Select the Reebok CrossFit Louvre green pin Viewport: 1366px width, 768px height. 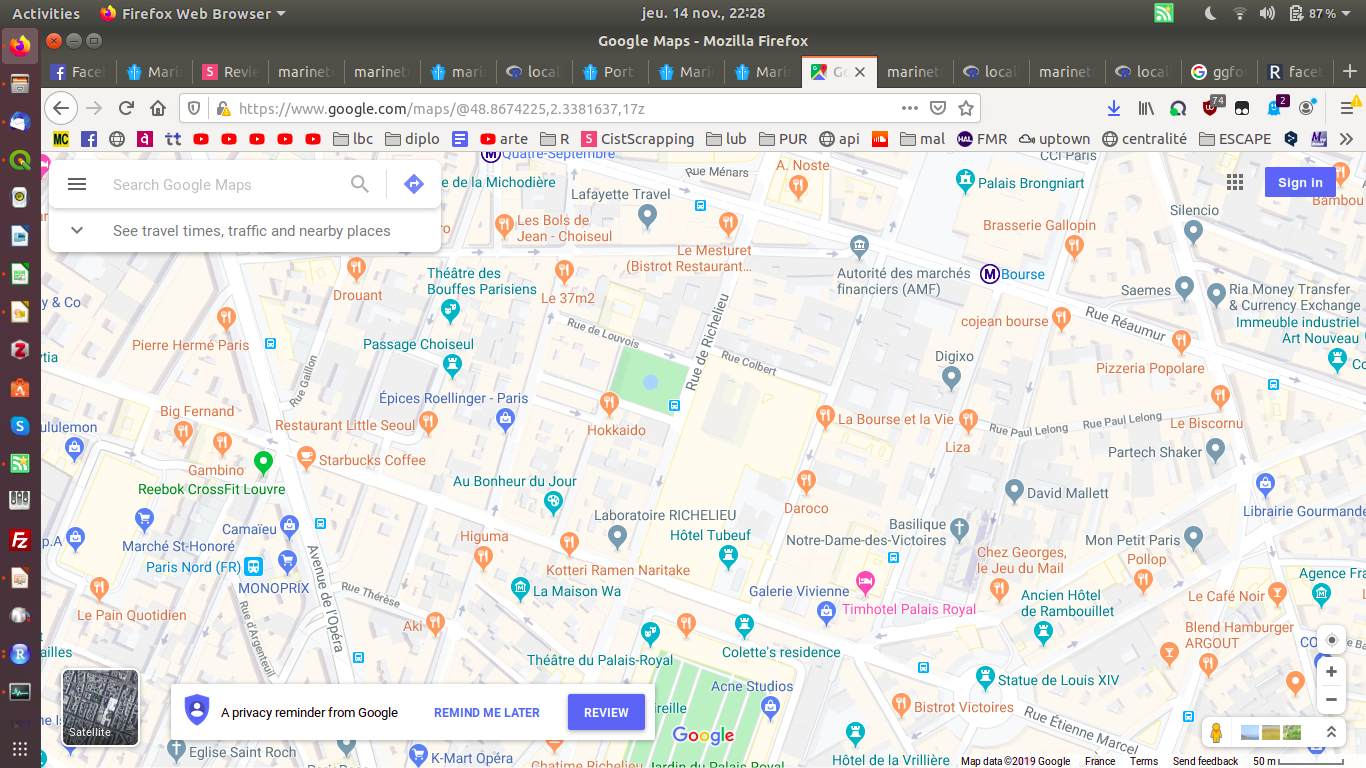pyautogui.click(x=263, y=462)
